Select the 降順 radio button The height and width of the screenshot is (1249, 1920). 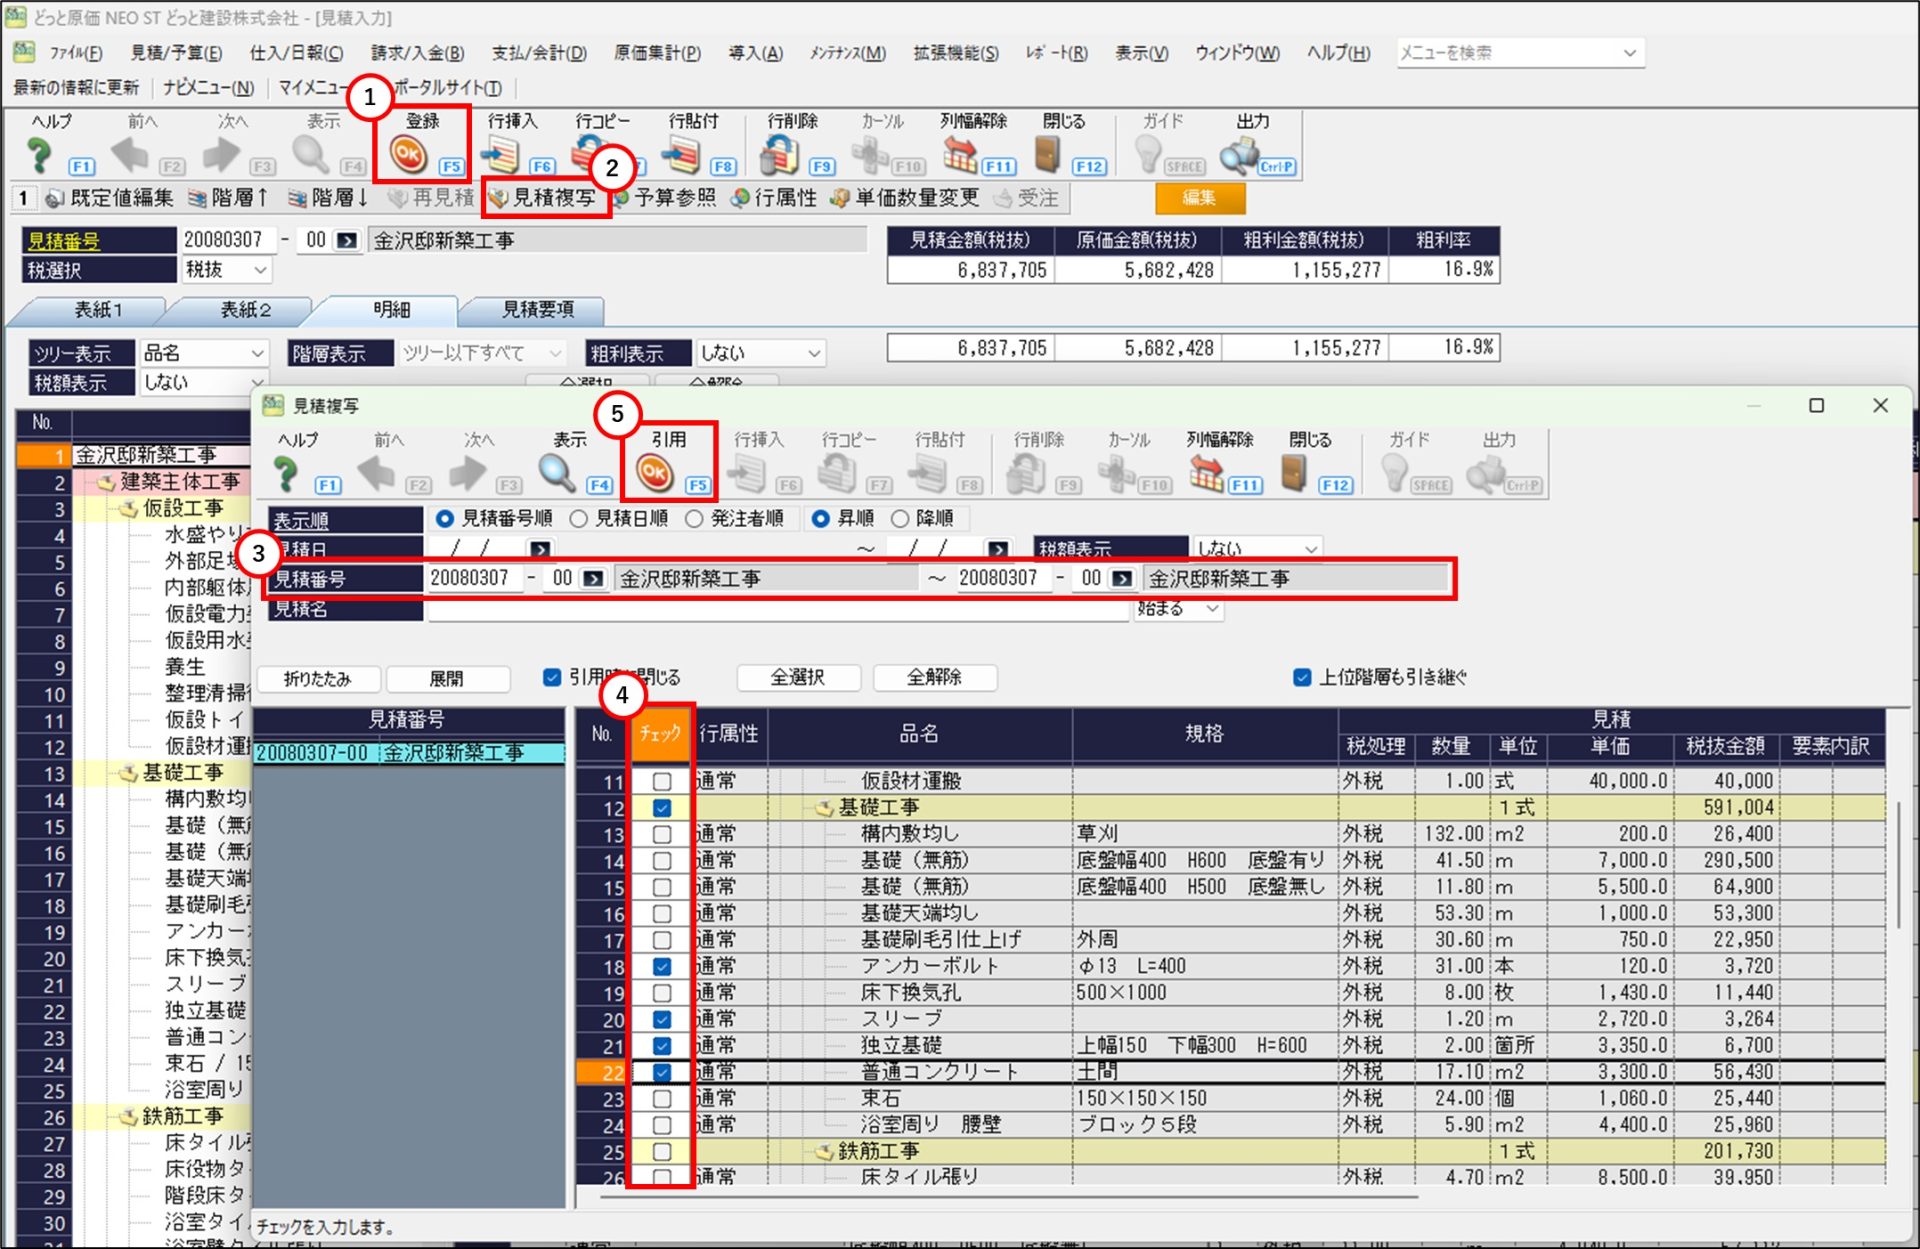[900, 518]
